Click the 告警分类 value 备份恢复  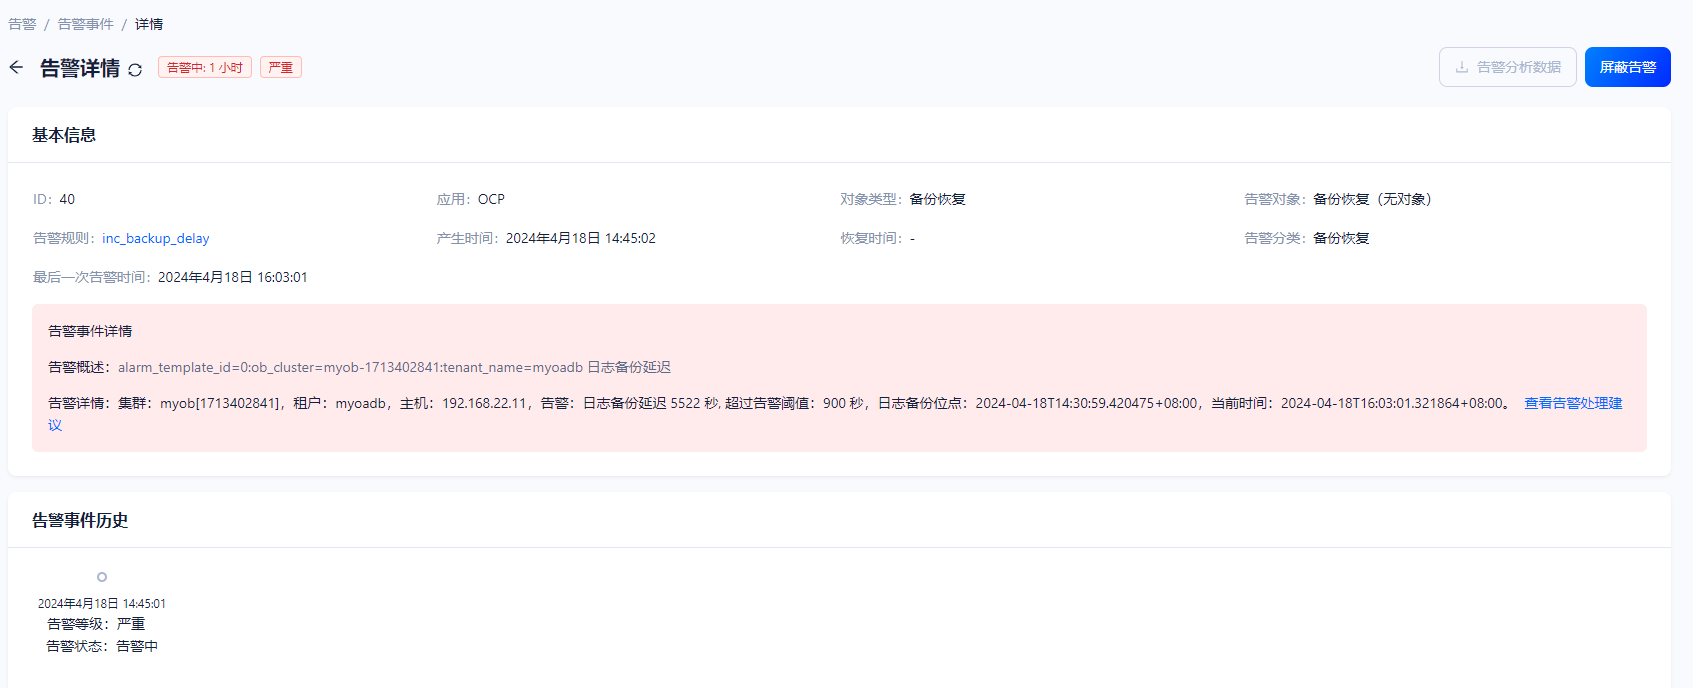pyautogui.click(x=1341, y=238)
